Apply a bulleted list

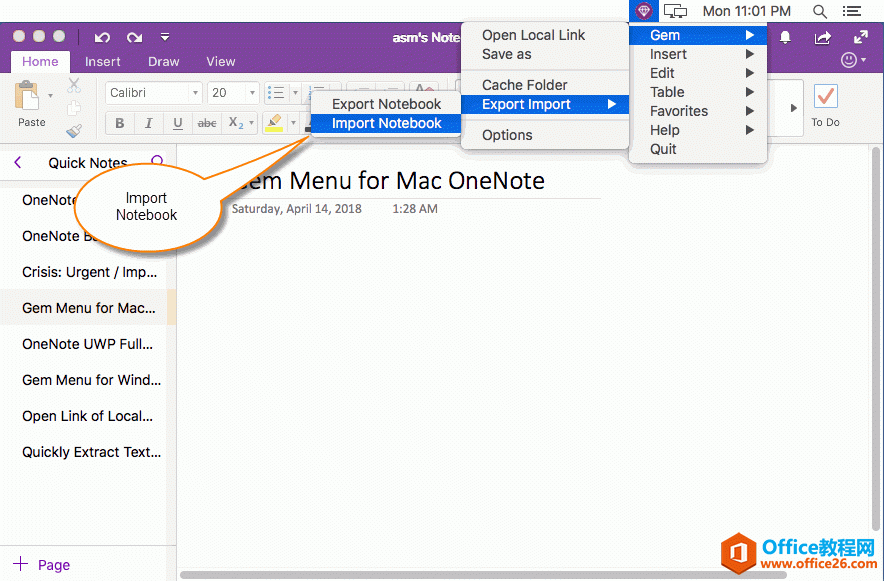click(276, 93)
